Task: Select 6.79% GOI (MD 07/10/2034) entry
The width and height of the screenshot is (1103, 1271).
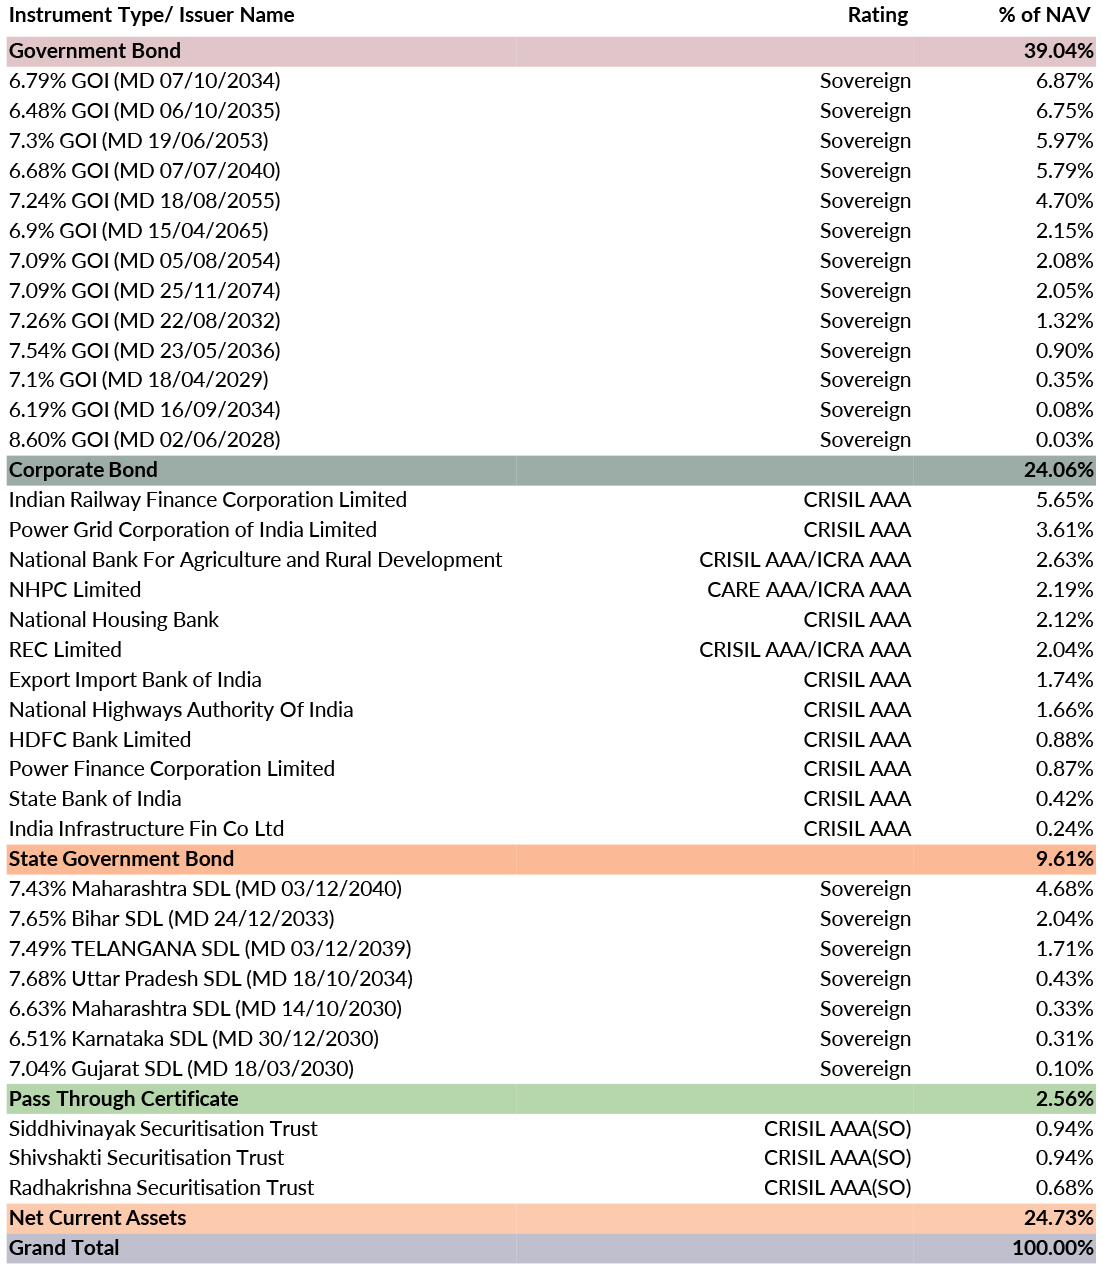Action: [144, 81]
